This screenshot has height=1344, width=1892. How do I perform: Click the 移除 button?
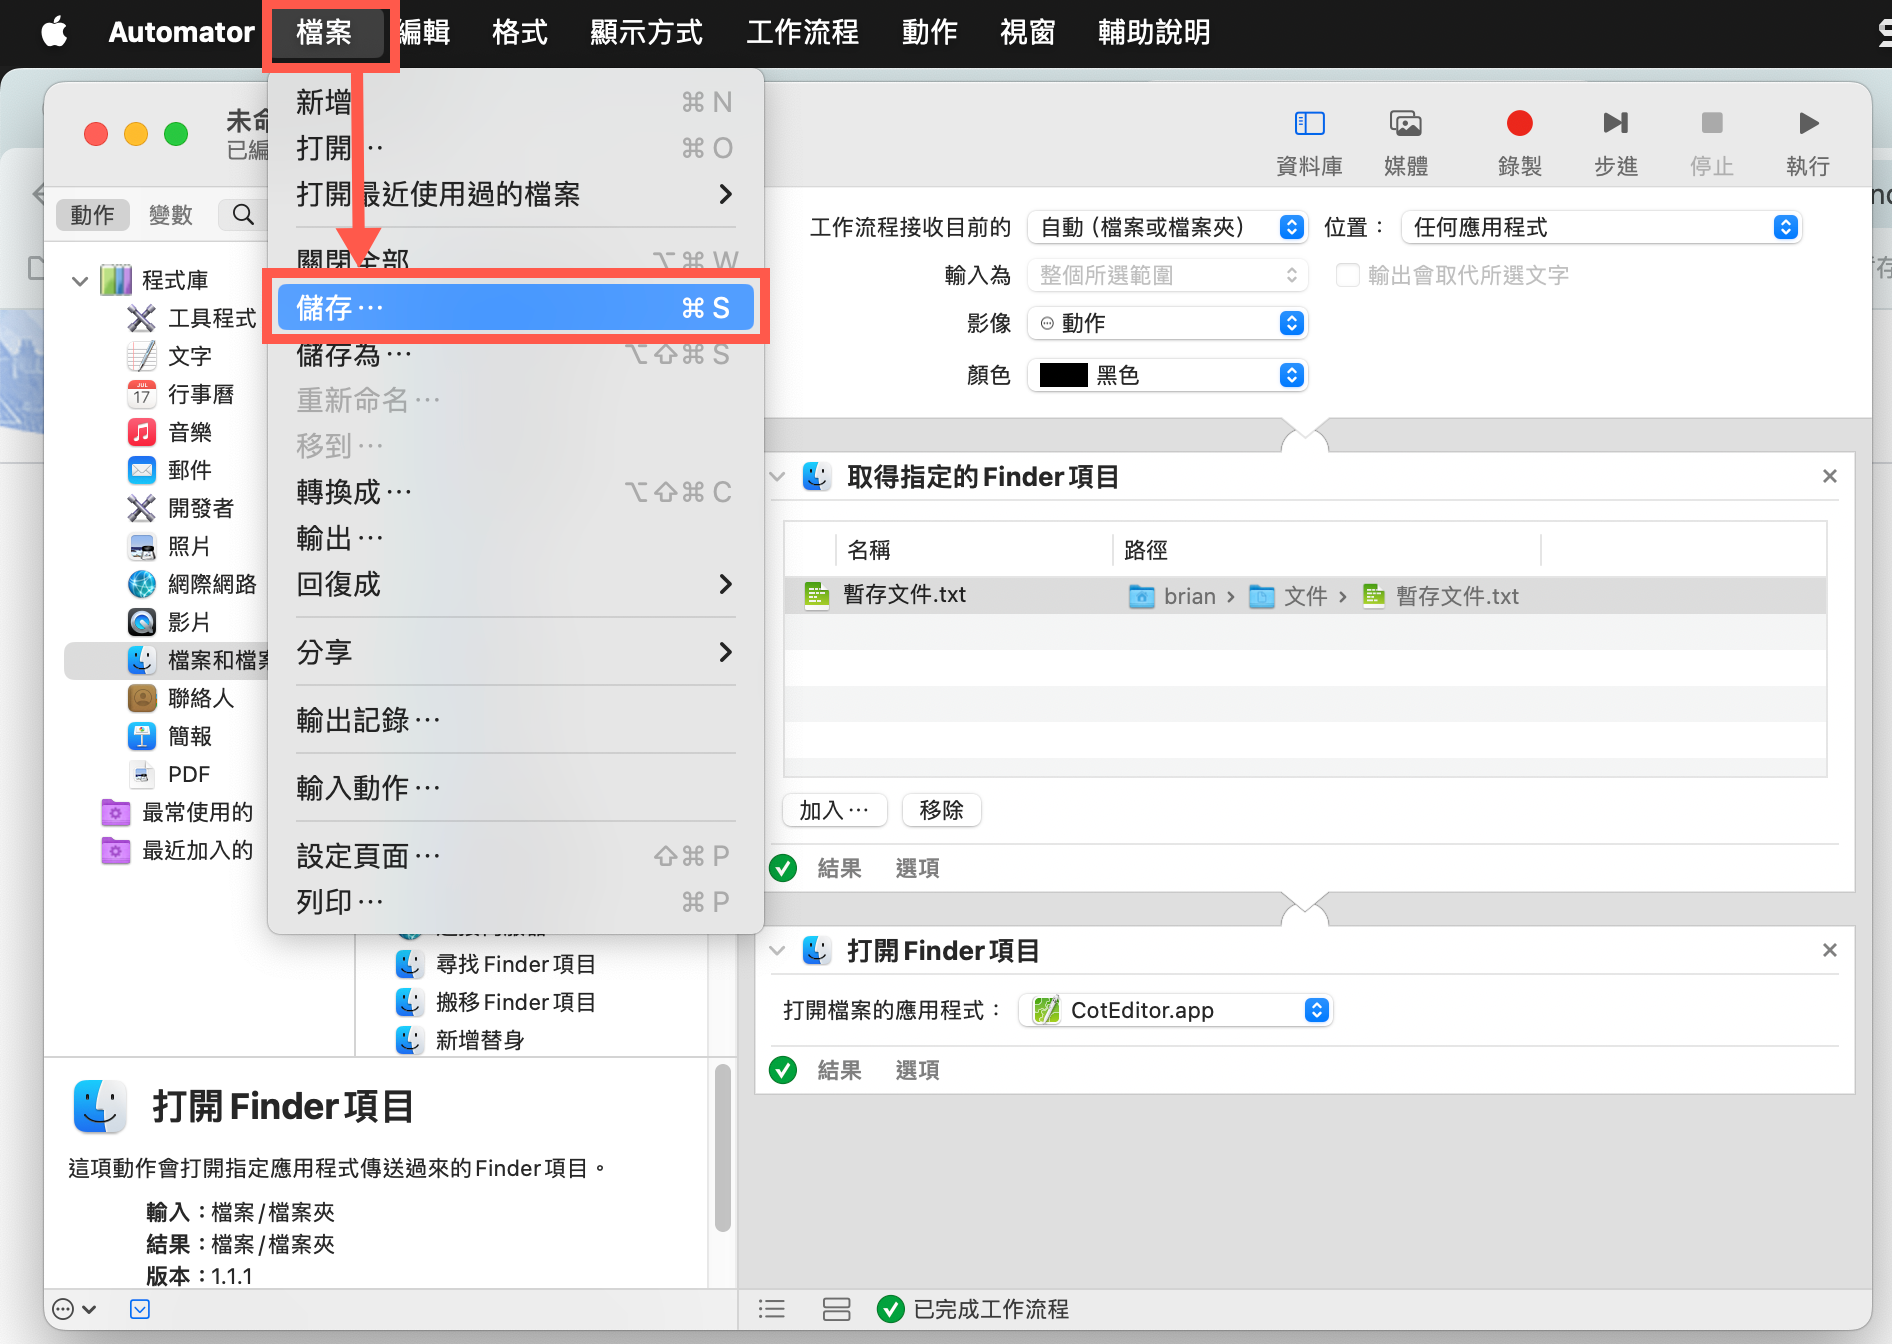tap(941, 810)
